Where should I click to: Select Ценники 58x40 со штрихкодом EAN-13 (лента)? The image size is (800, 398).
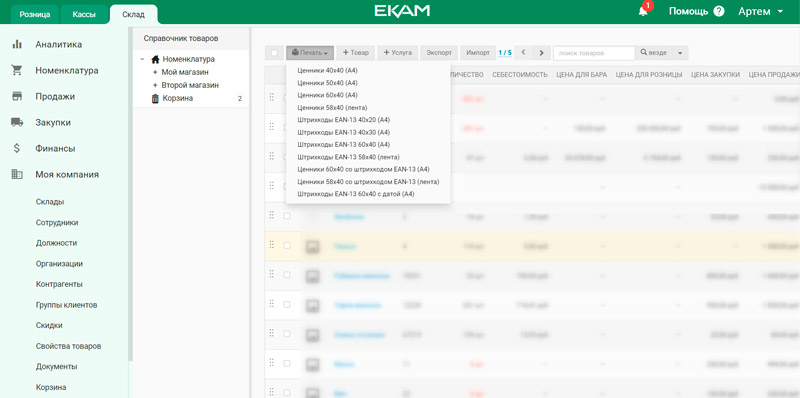368,182
